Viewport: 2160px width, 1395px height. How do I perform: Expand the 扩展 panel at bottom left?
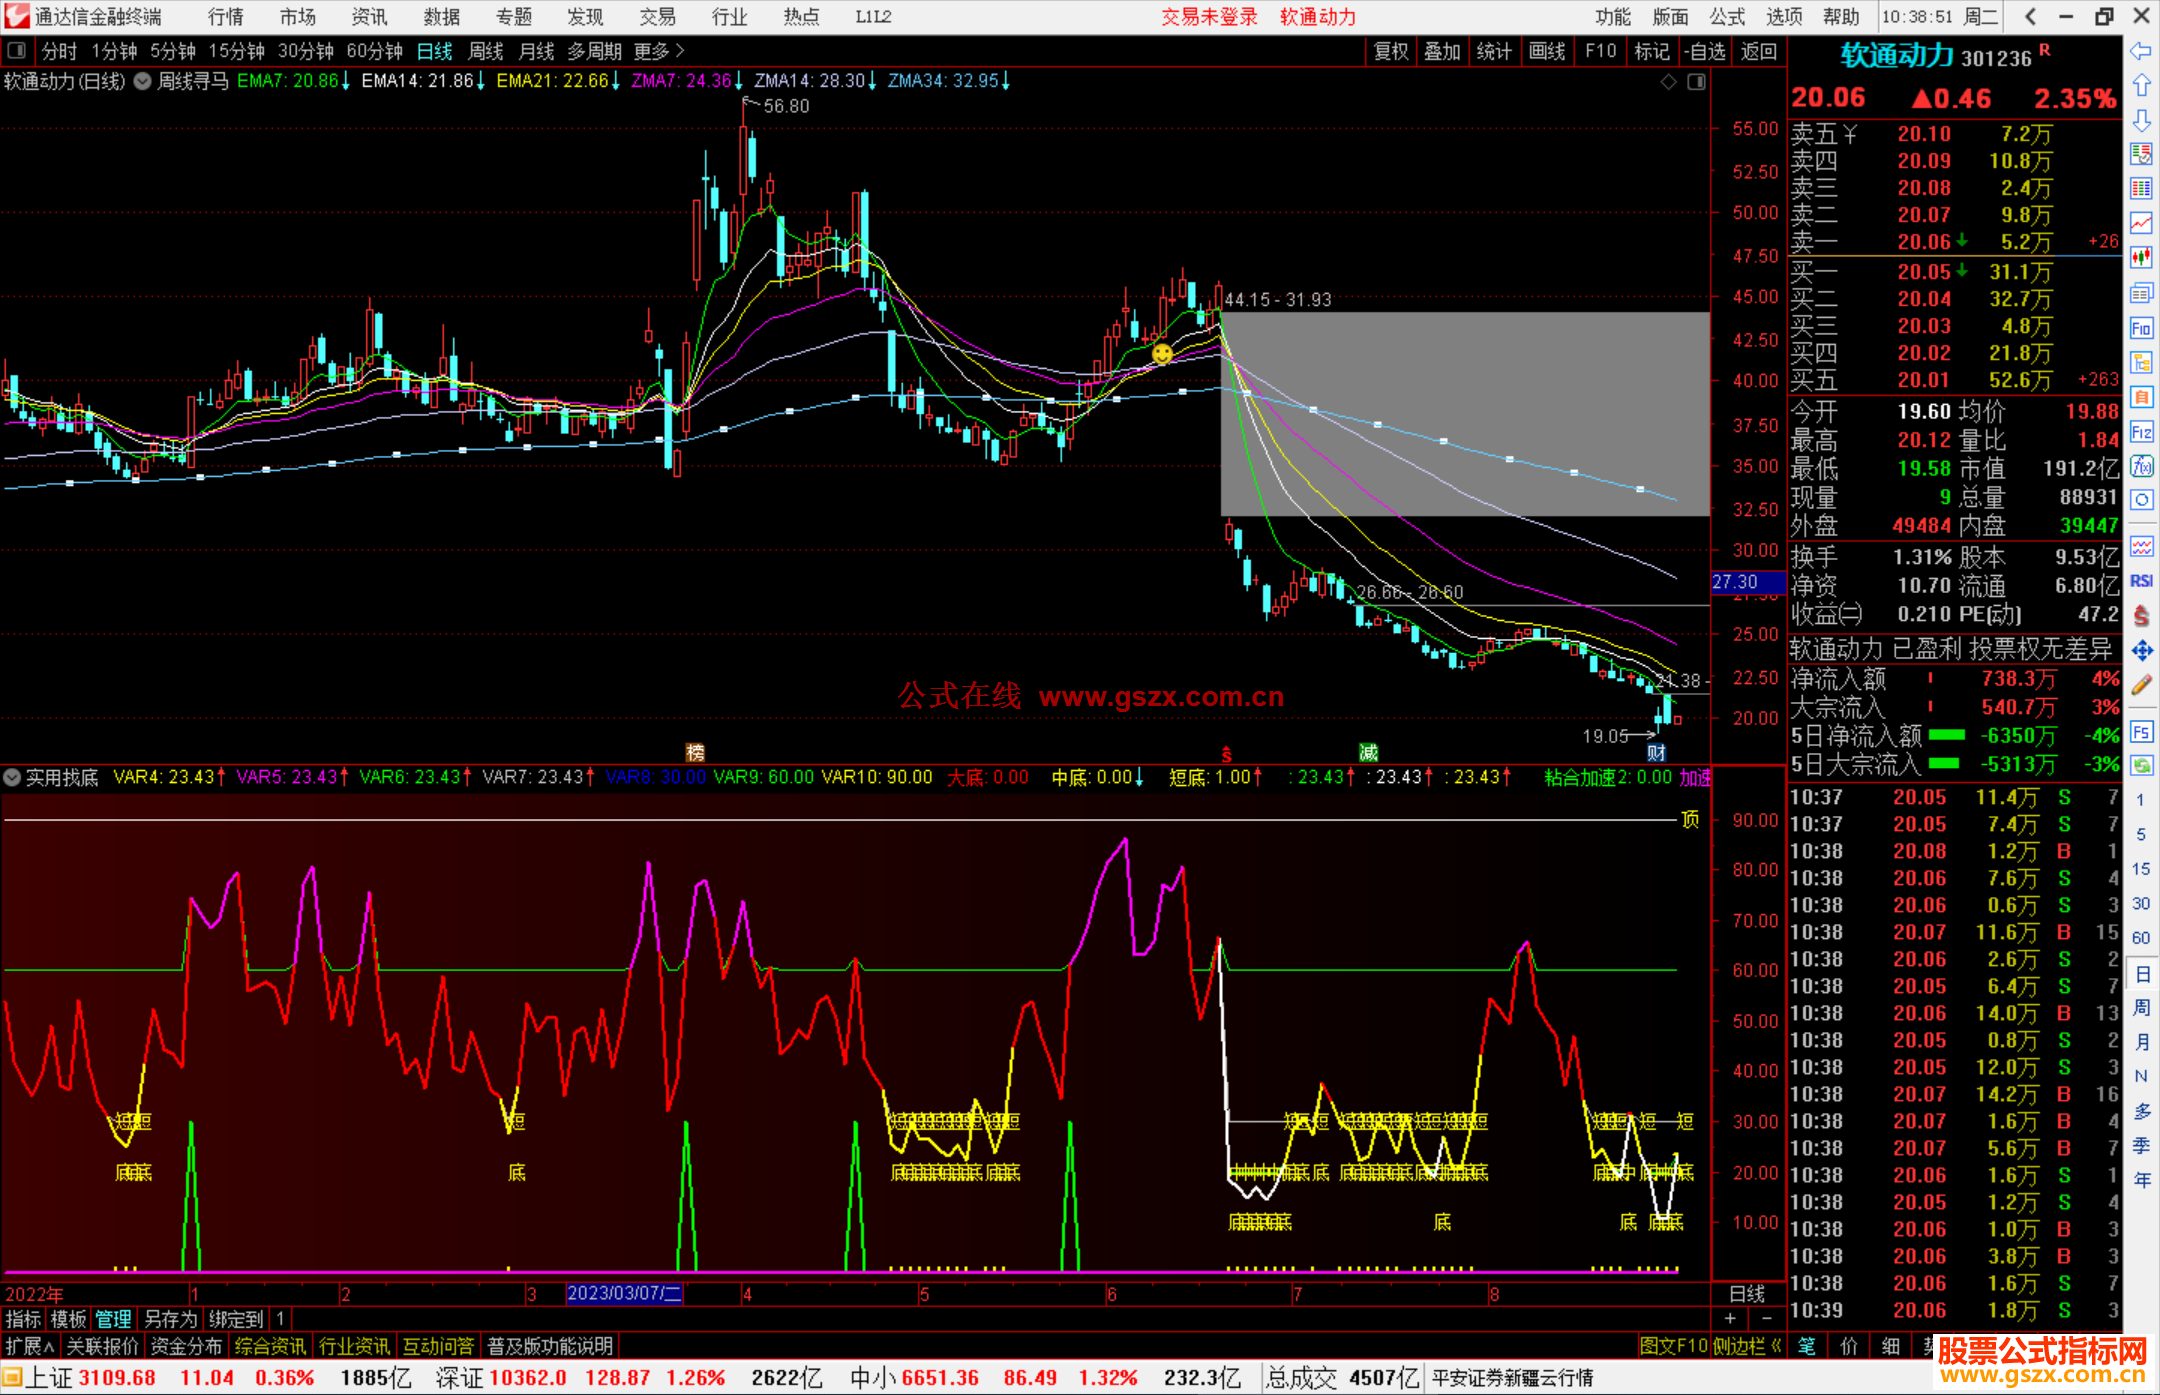coord(29,1346)
